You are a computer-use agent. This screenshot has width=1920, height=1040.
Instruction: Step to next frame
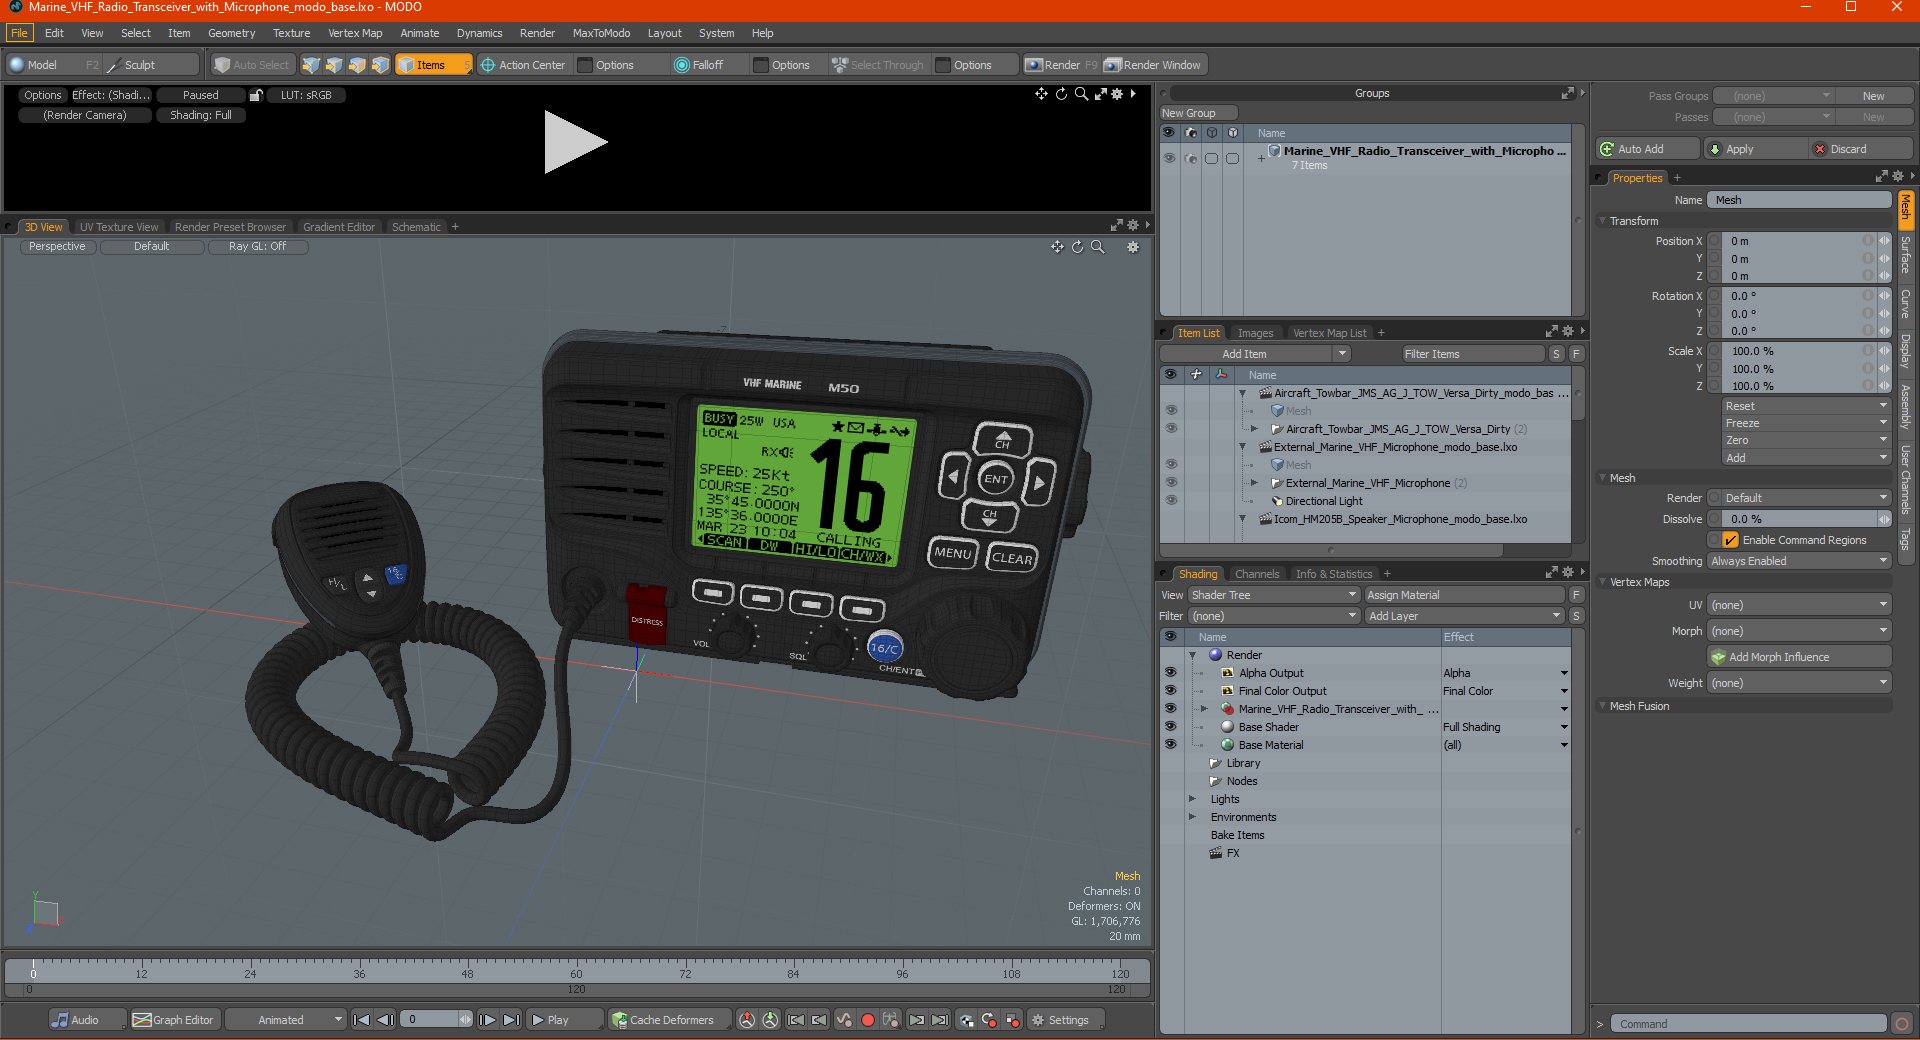coord(487,1020)
